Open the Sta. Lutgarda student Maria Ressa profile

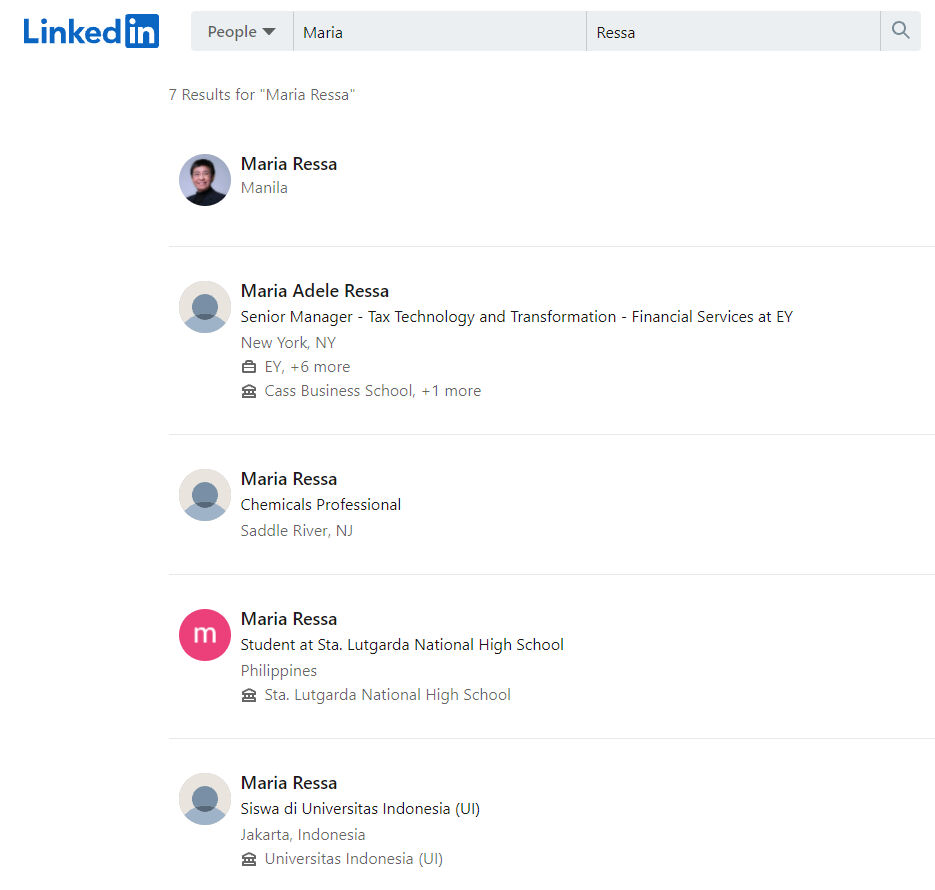click(289, 619)
